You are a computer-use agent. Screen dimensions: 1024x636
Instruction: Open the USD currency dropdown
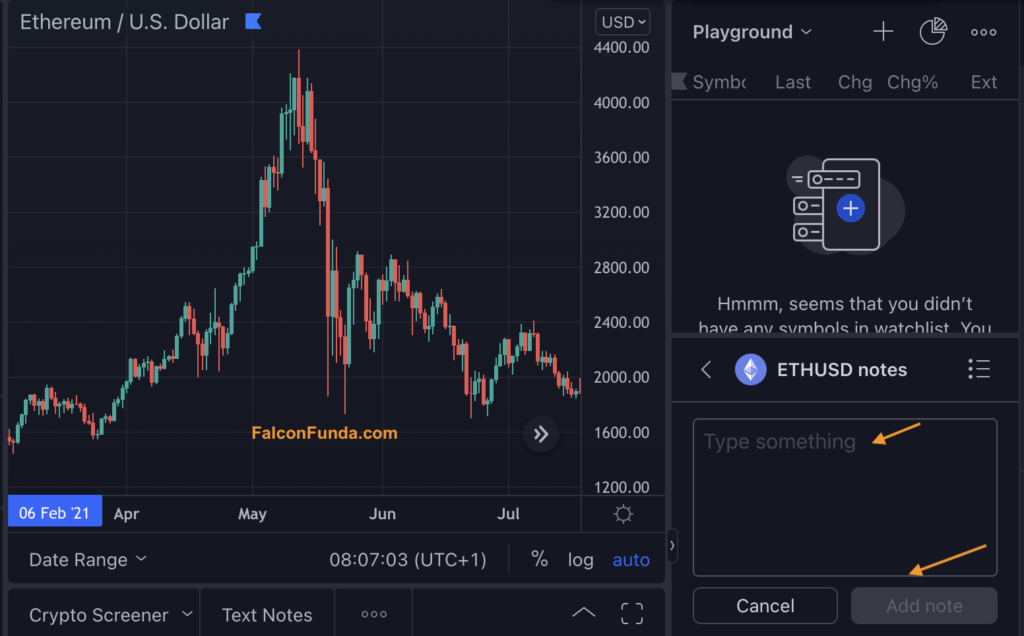[x=622, y=21]
